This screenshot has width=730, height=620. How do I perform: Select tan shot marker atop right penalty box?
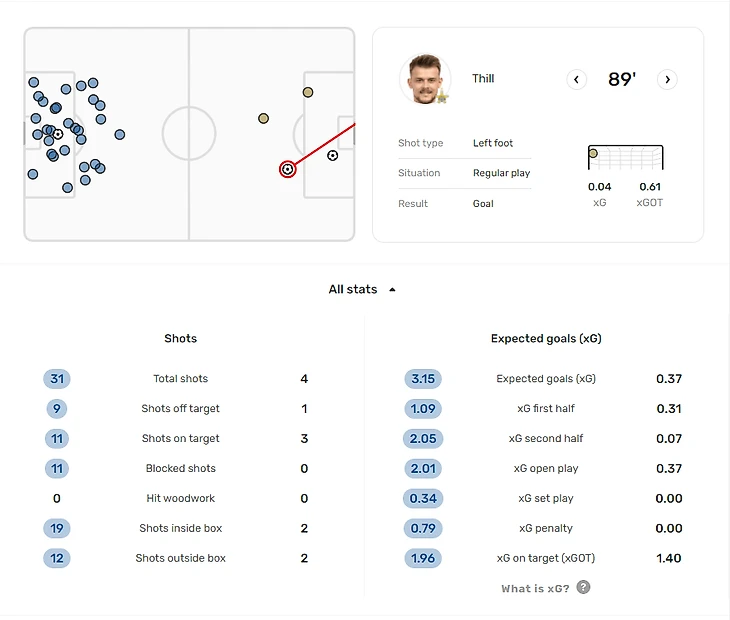tap(308, 92)
